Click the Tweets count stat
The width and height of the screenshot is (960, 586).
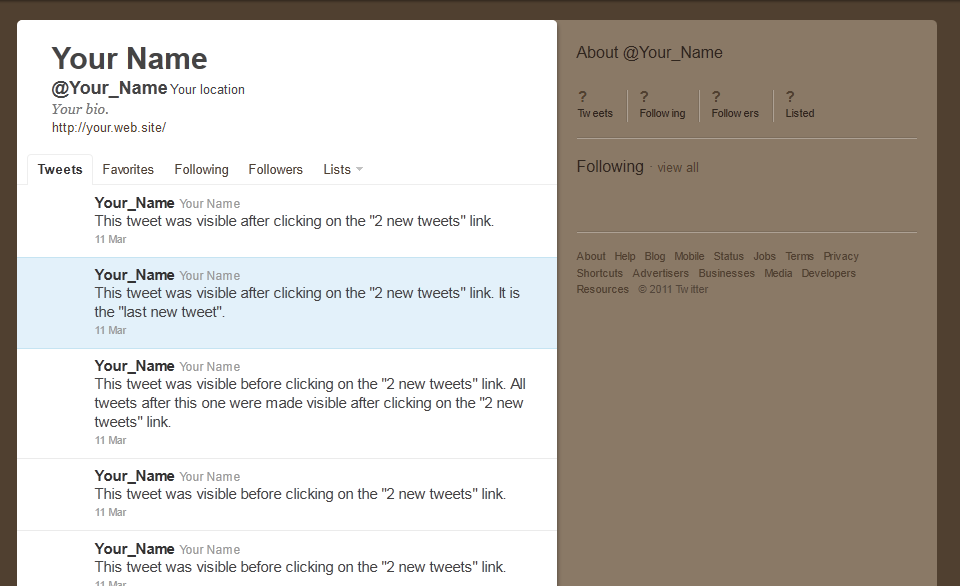[x=594, y=104]
